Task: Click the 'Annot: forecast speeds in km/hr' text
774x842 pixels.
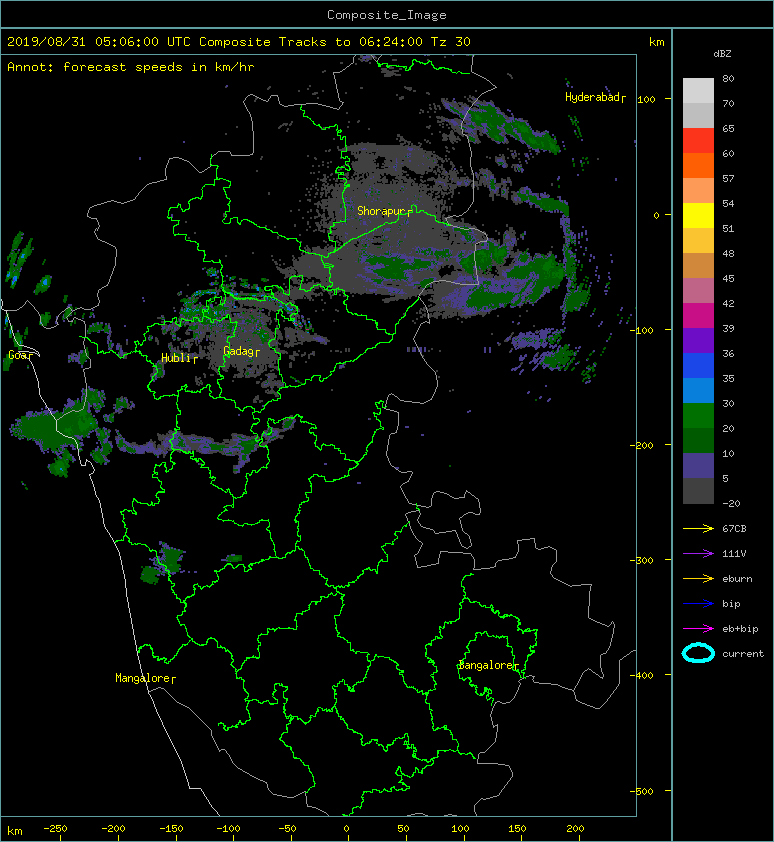Action: click(131, 67)
